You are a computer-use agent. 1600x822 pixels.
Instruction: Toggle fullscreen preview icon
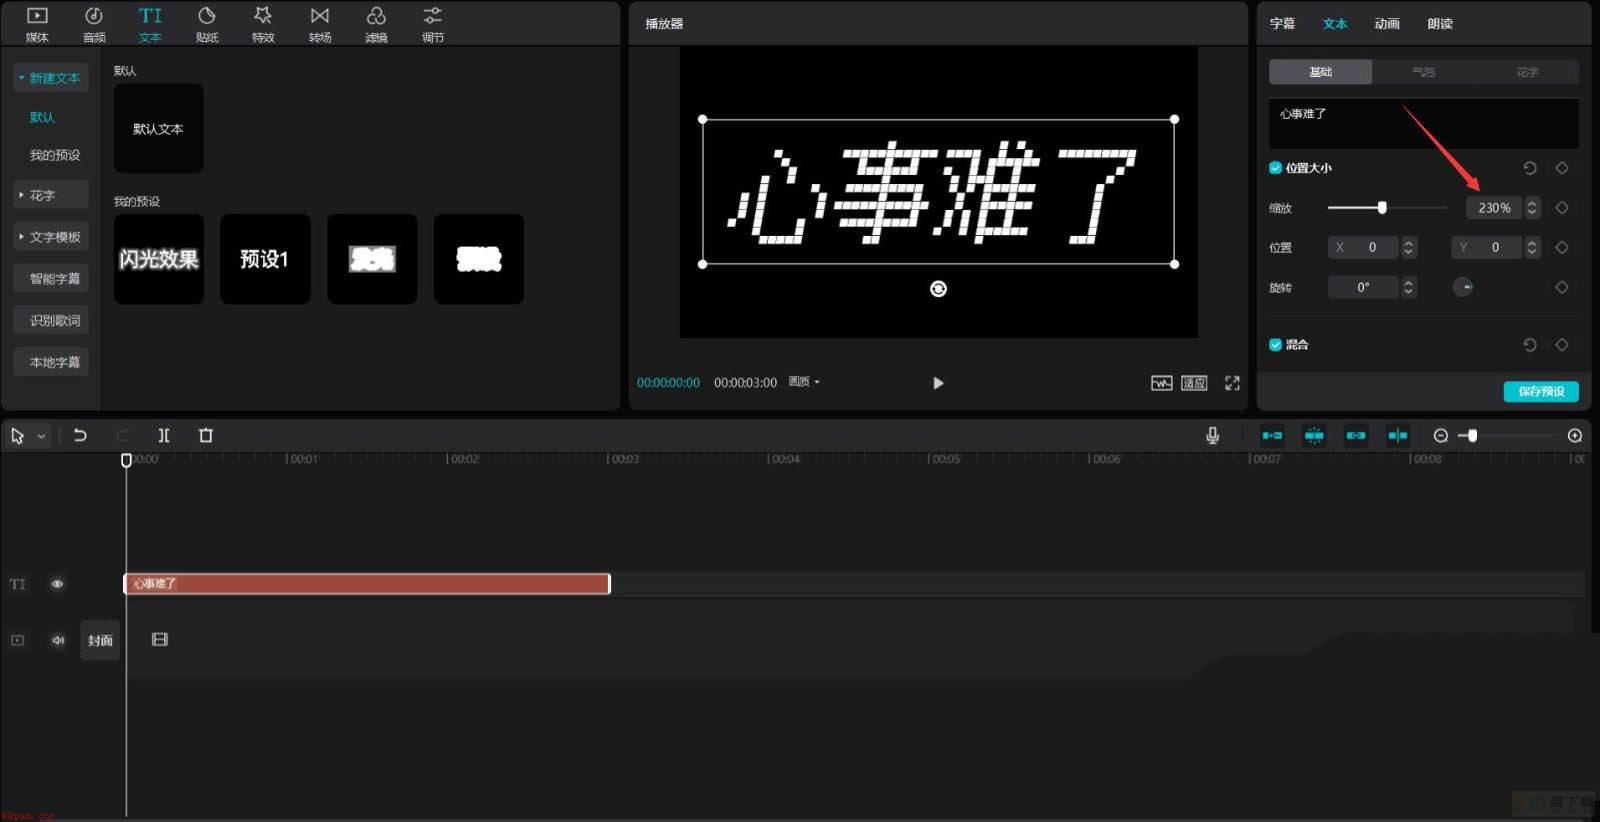[1232, 383]
